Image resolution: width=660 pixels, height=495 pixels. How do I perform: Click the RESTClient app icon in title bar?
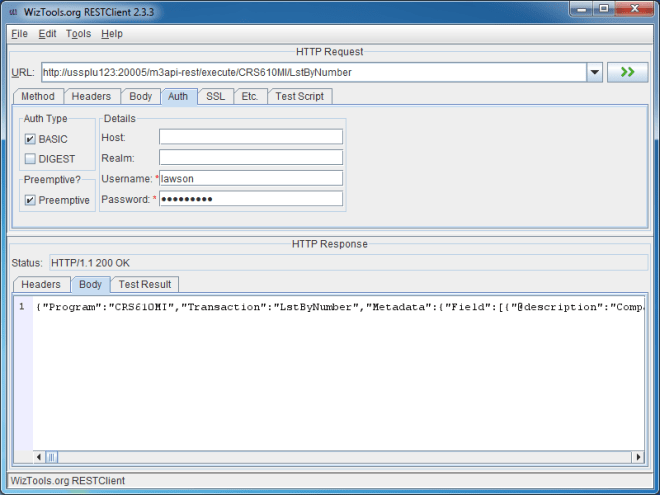click(13, 11)
